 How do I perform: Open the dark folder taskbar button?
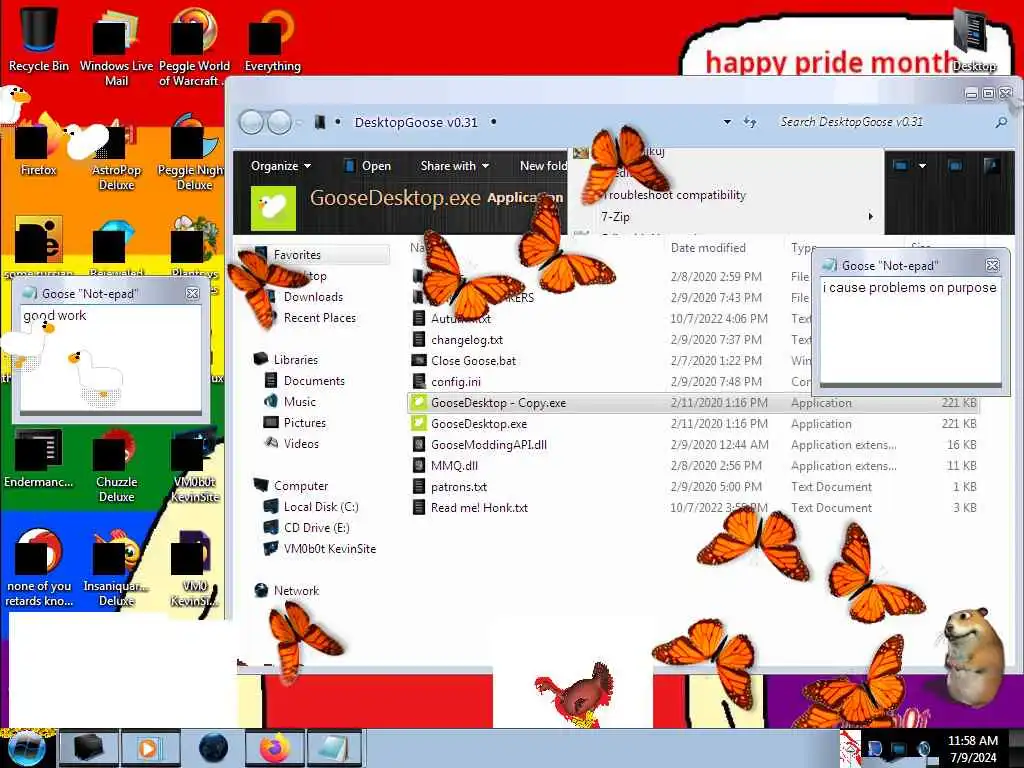click(89, 748)
